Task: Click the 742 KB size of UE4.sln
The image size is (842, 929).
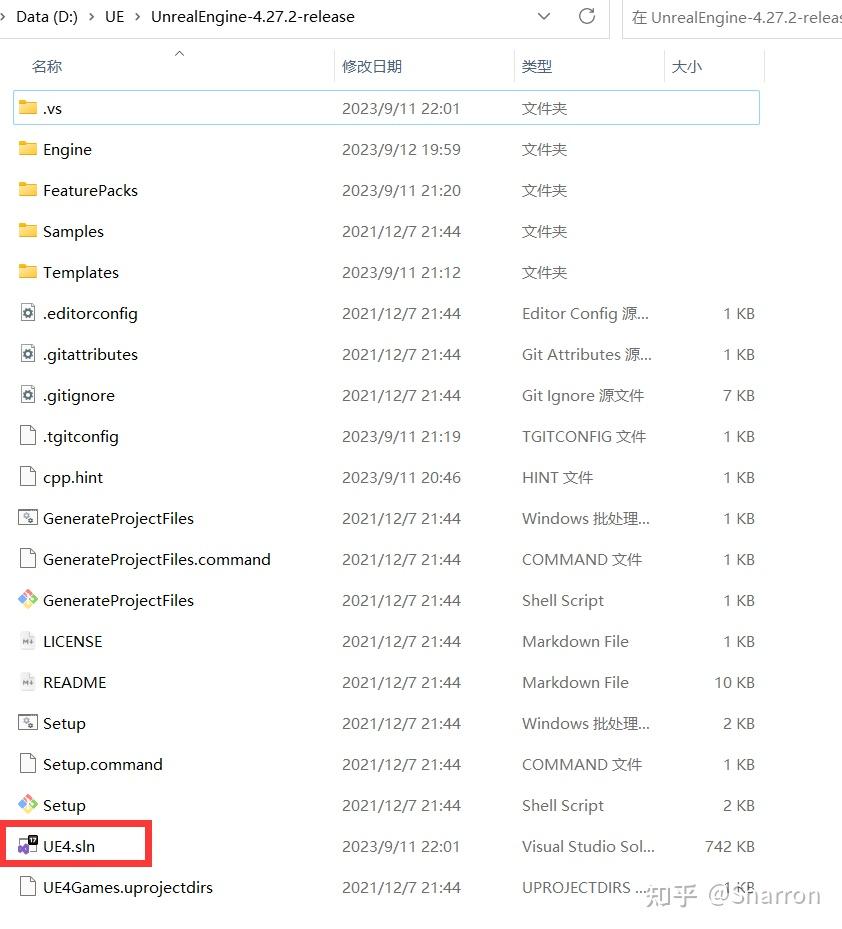Action: coord(729,846)
